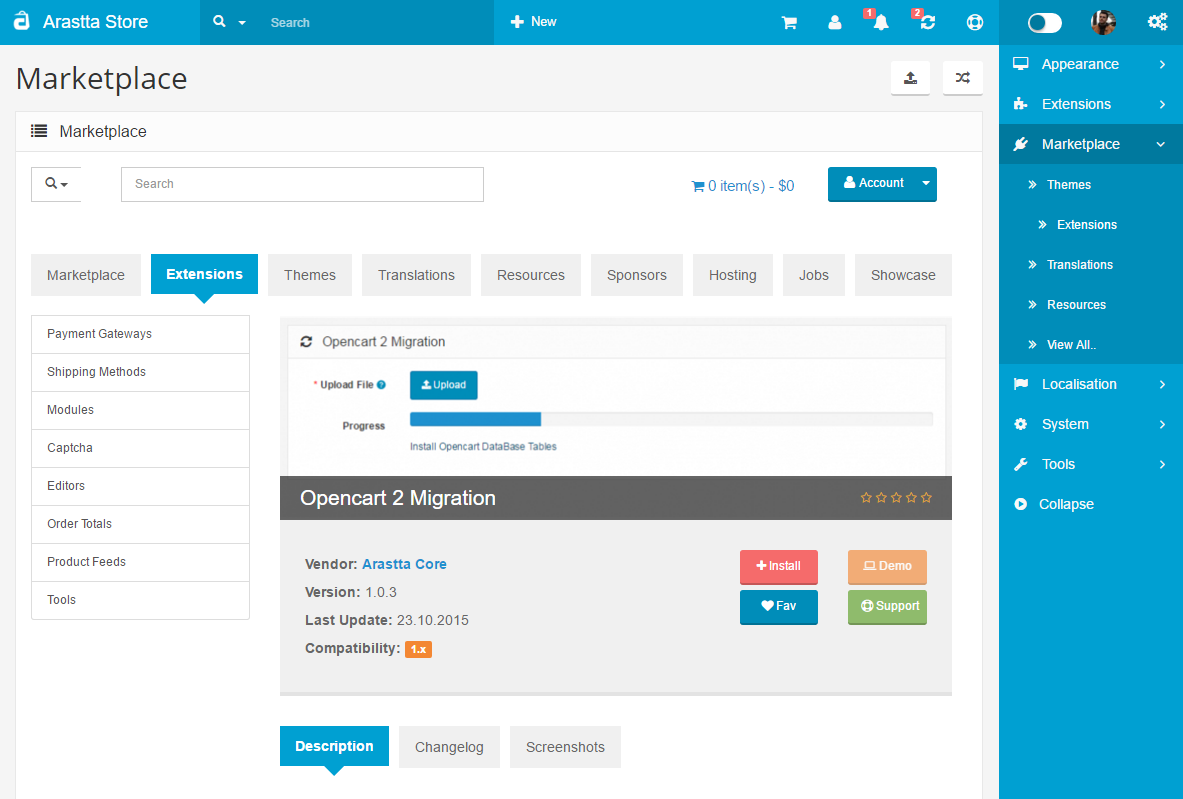Open the Changelog tab below the extension

449,746
